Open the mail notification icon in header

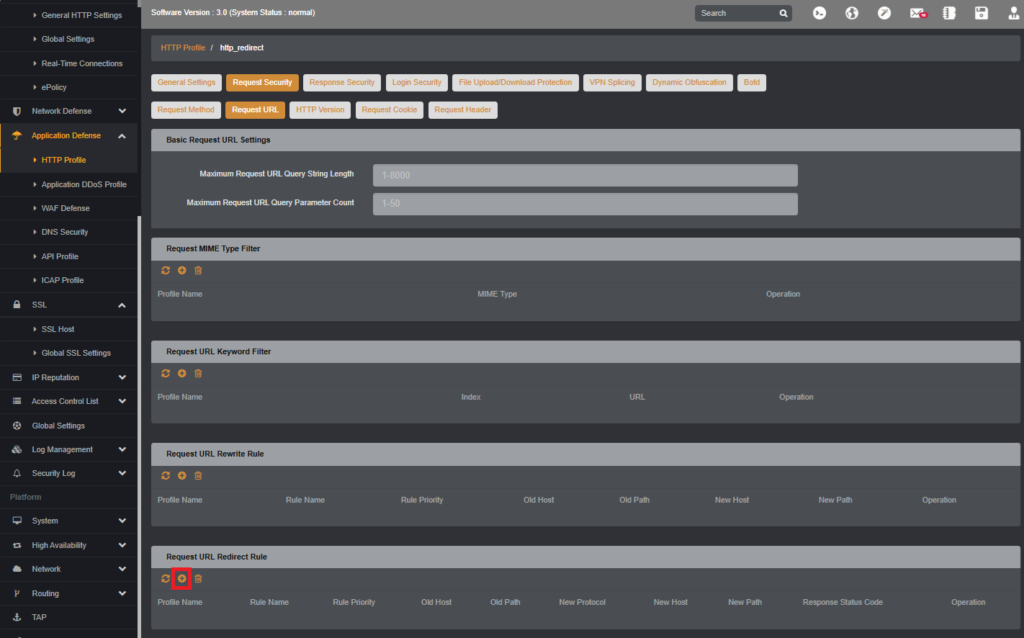918,13
